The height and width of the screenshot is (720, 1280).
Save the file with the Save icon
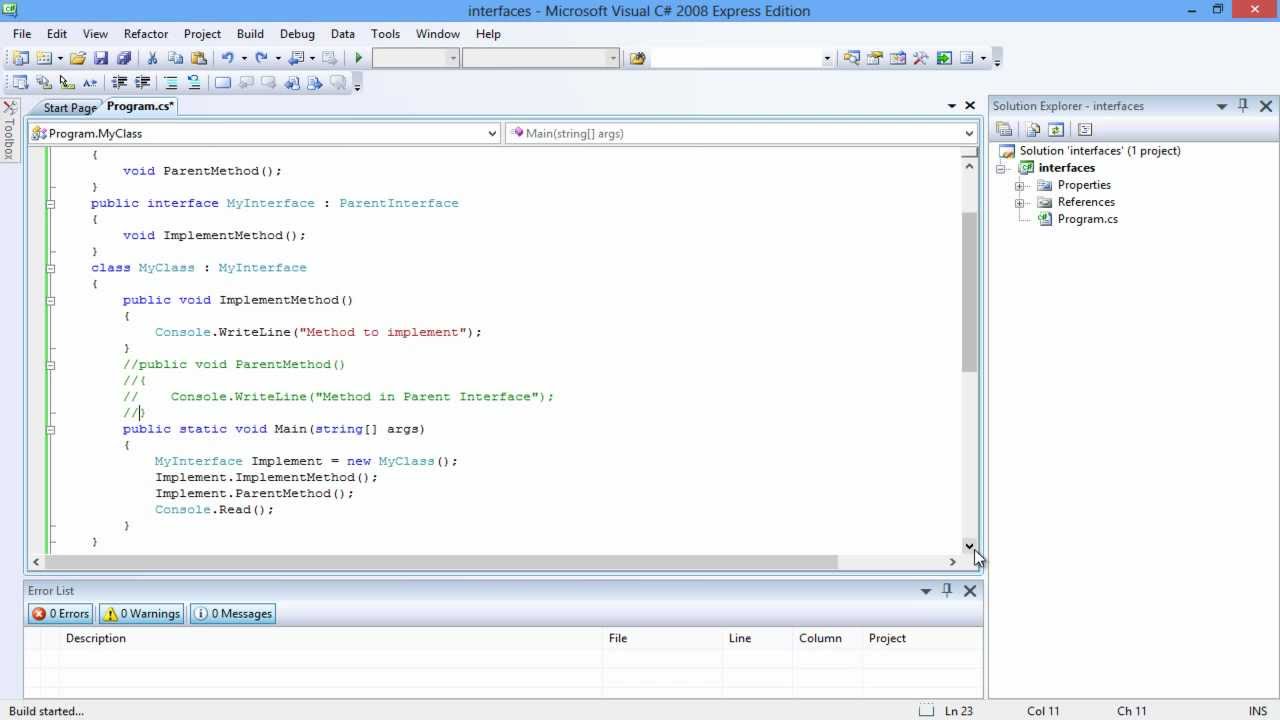point(101,58)
